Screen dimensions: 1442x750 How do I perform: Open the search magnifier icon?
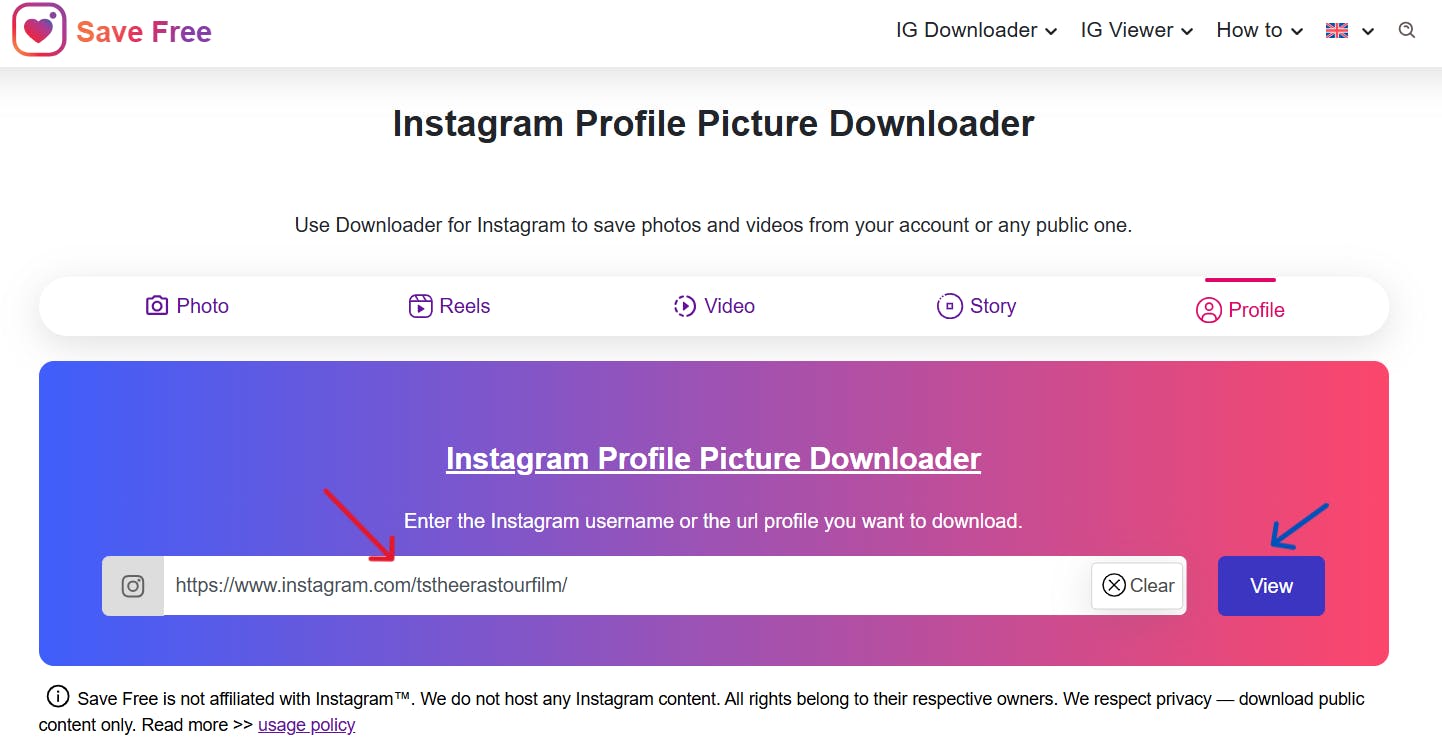pyautogui.click(x=1407, y=30)
